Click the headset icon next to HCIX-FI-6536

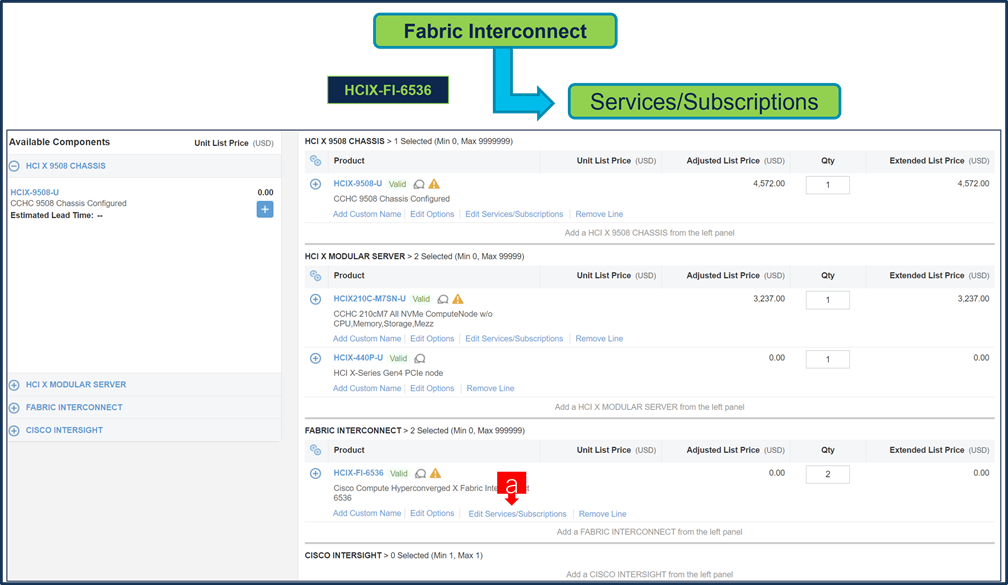coord(420,474)
